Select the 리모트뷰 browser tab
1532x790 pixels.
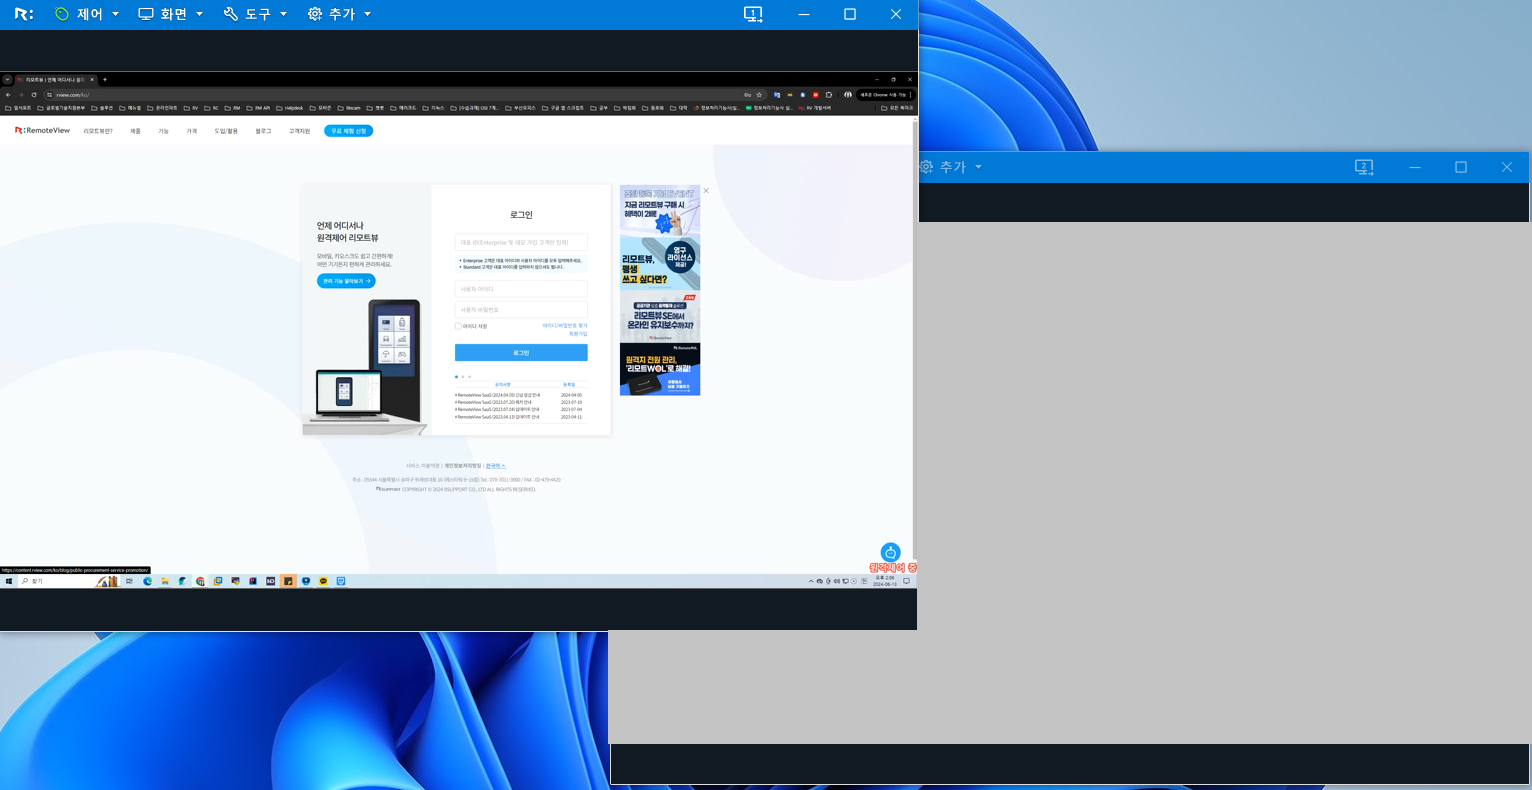tap(55, 80)
